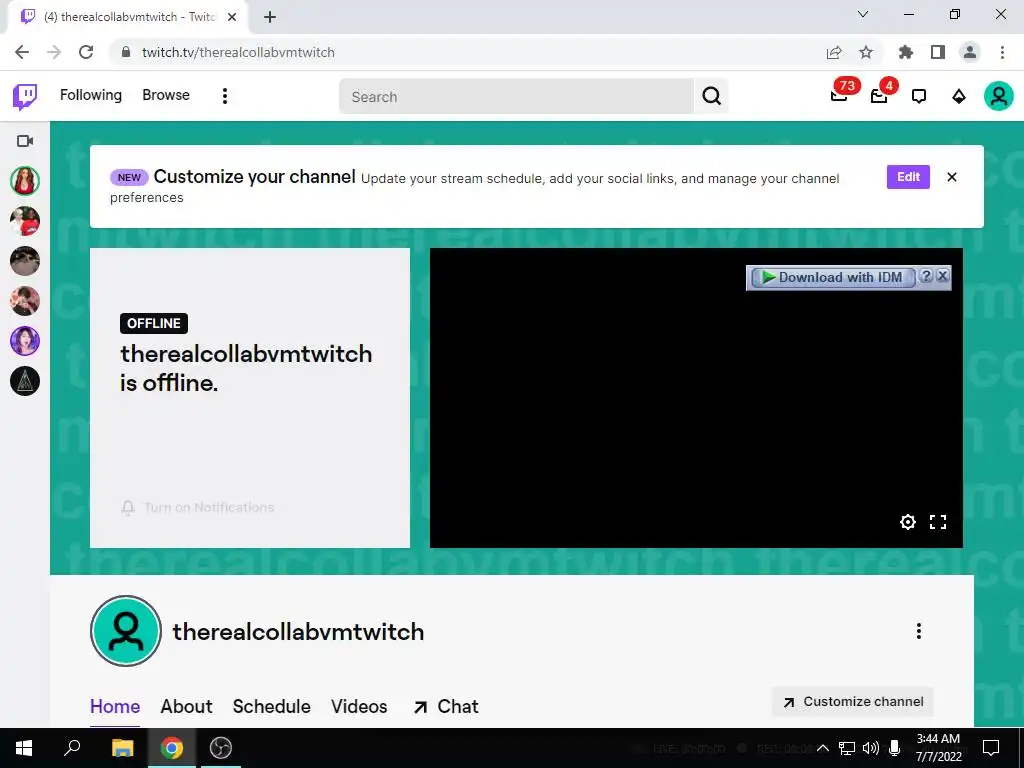Click Download with IDM button
This screenshot has width=1024, height=768.
pyautogui.click(x=832, y=278)
